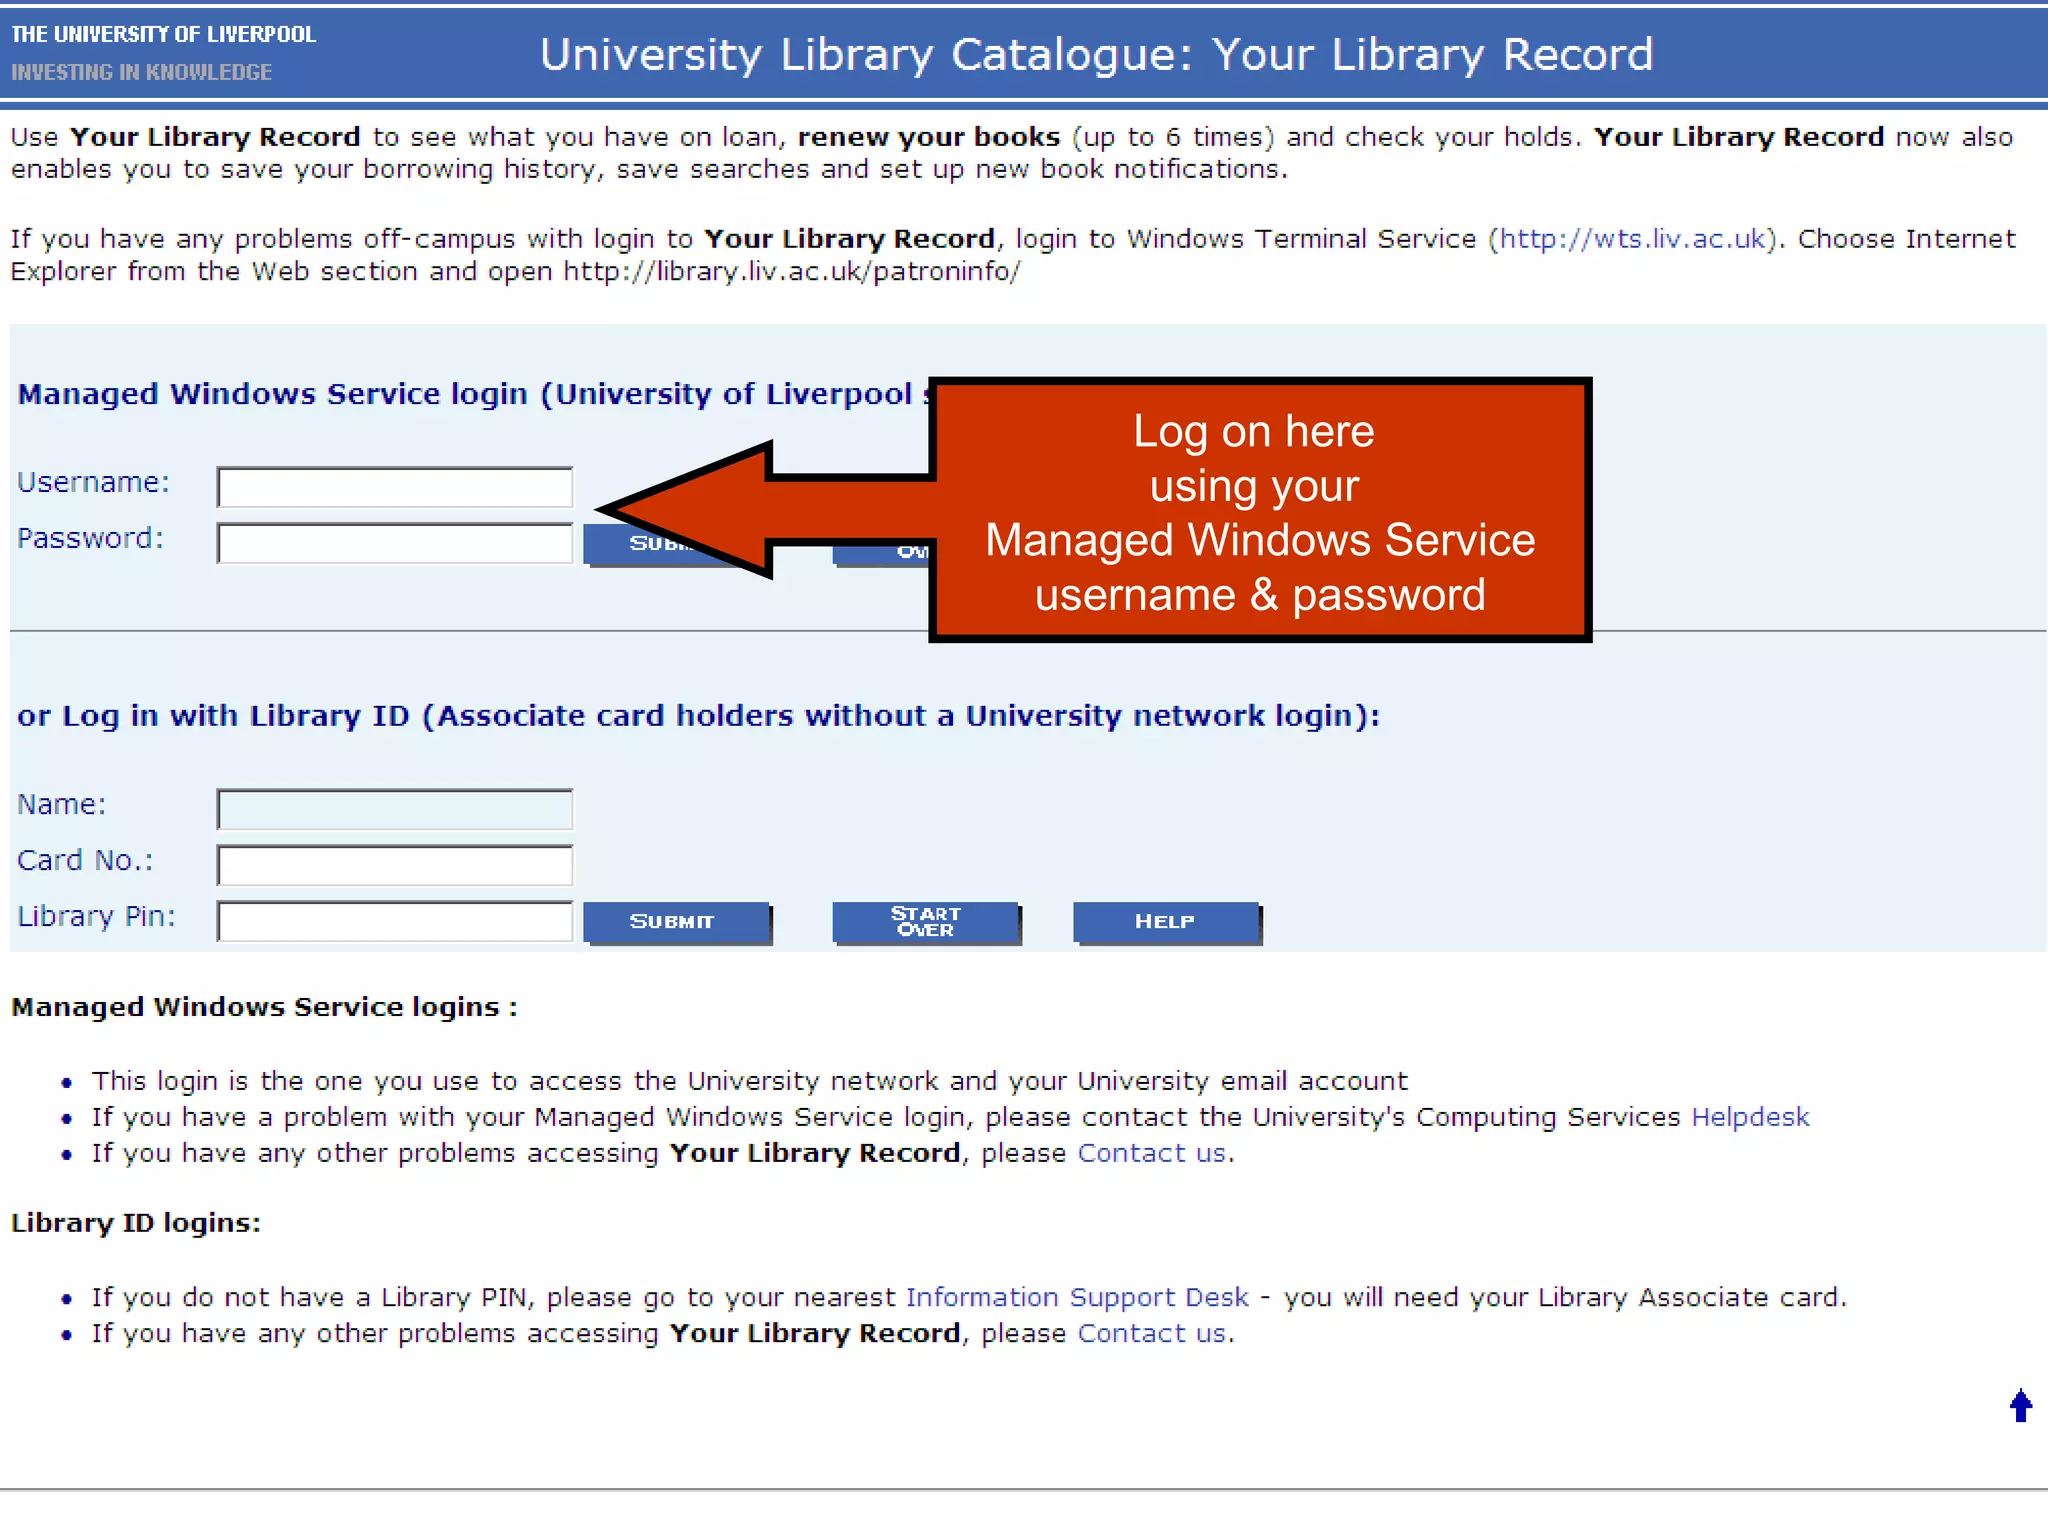Click the 'or Log in with Library ID' heading
Screen dimensions: 2048x1536
coord(698,716)
